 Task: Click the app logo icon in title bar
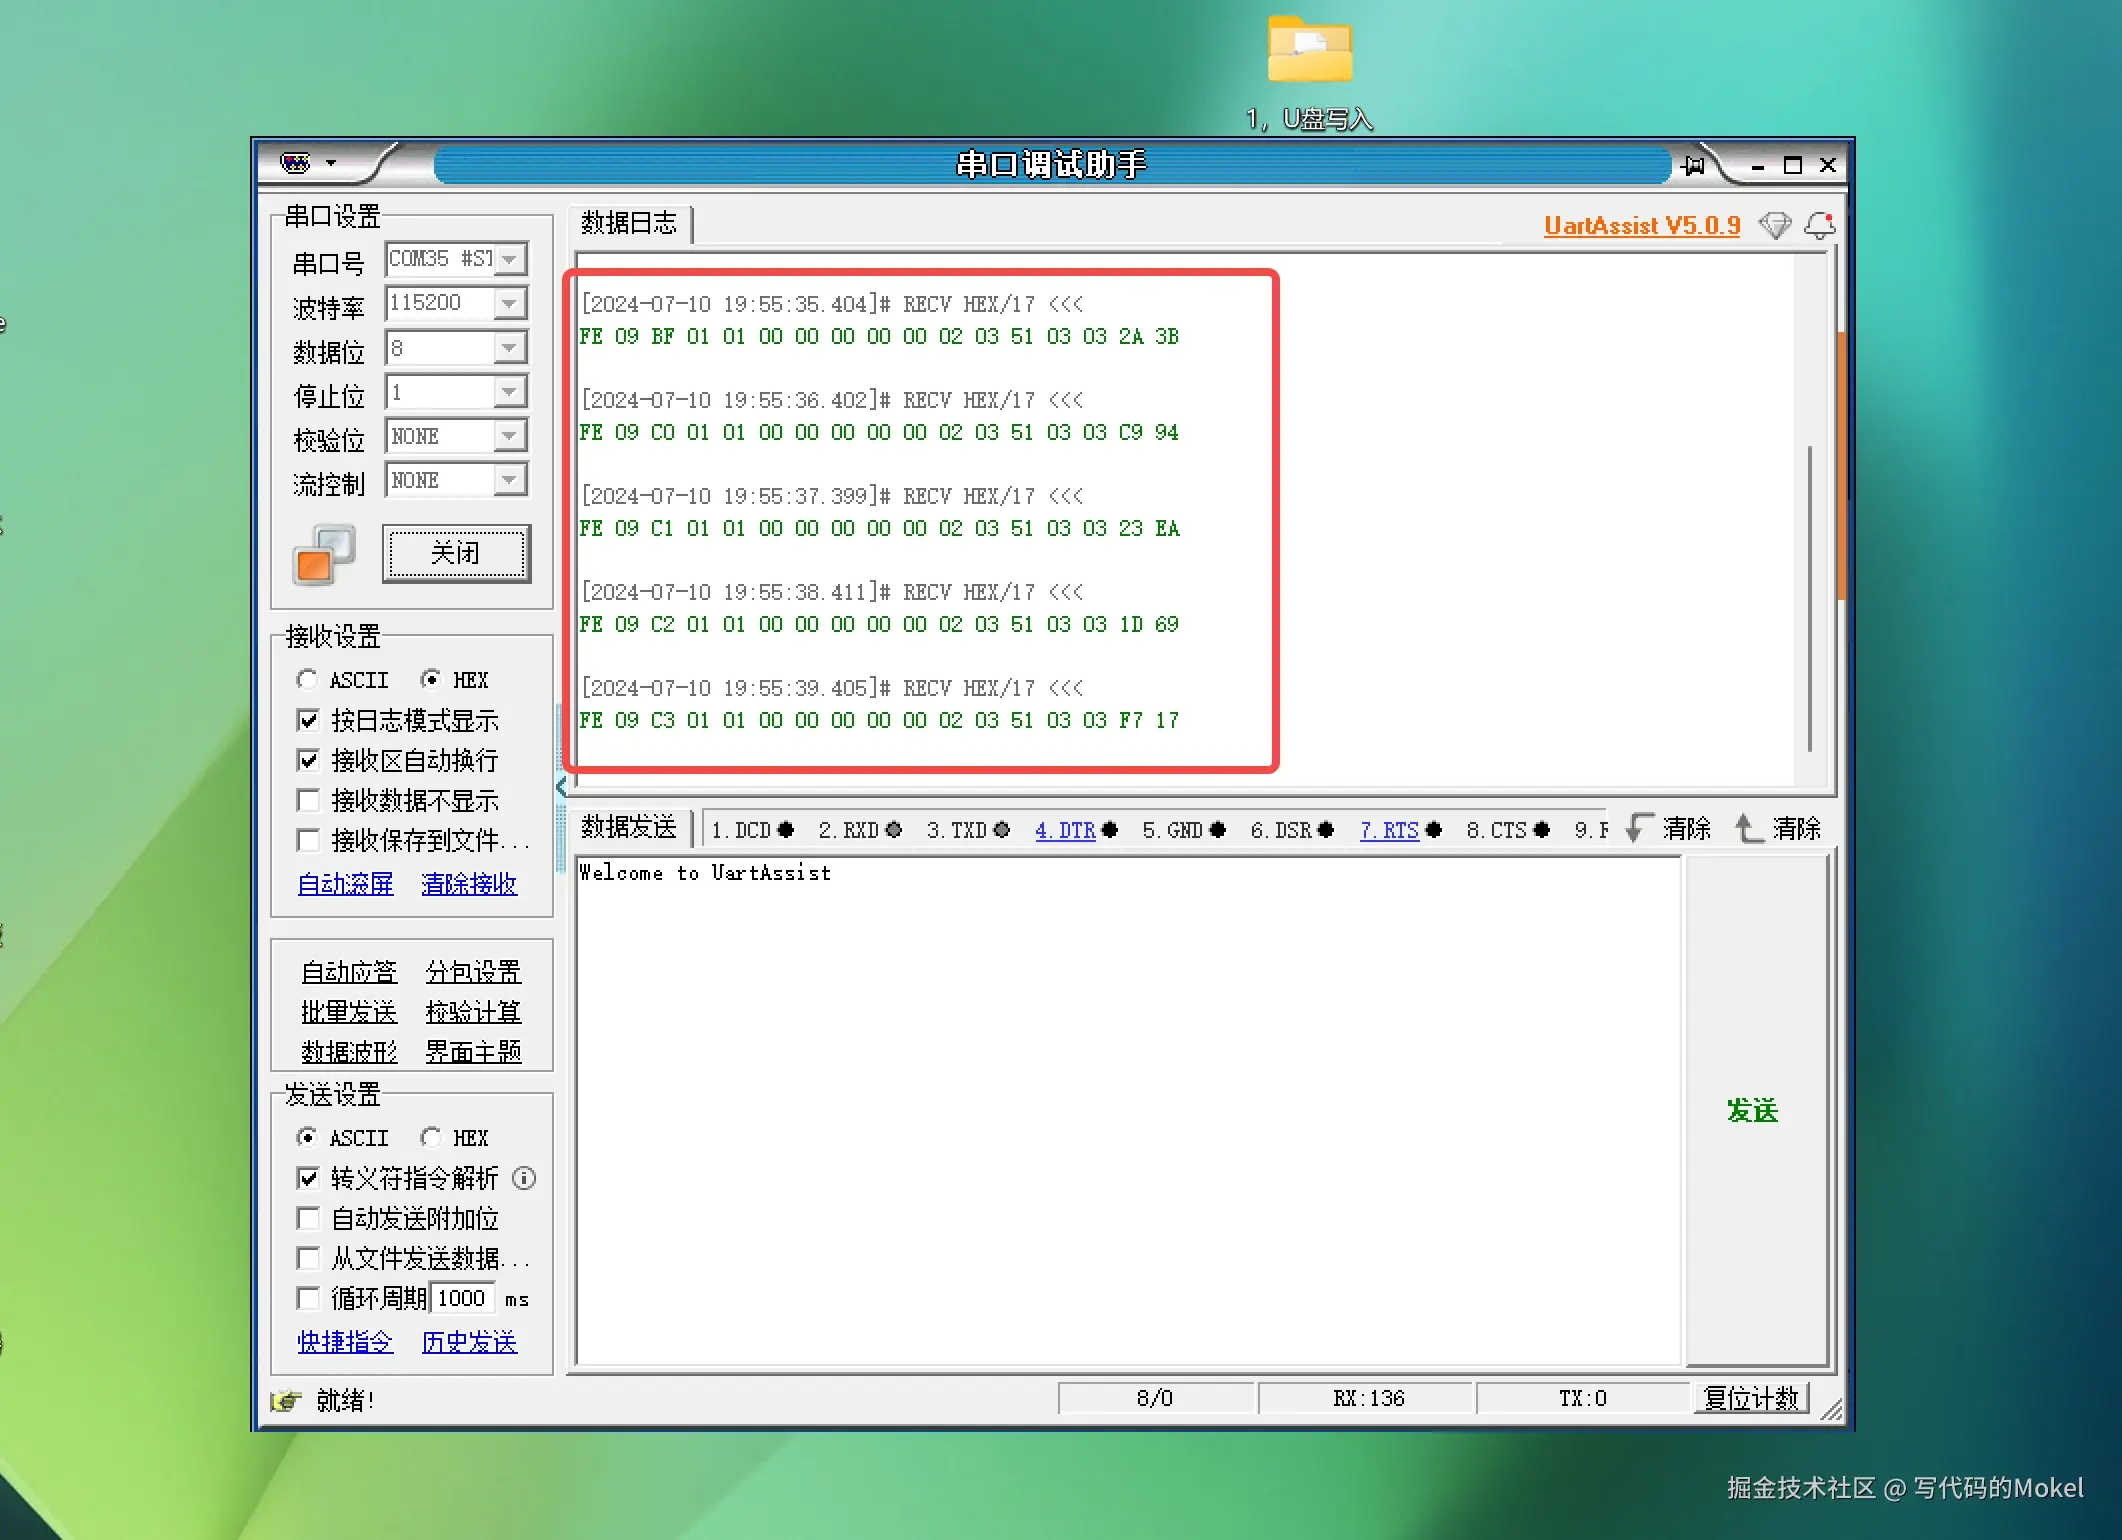295,163
